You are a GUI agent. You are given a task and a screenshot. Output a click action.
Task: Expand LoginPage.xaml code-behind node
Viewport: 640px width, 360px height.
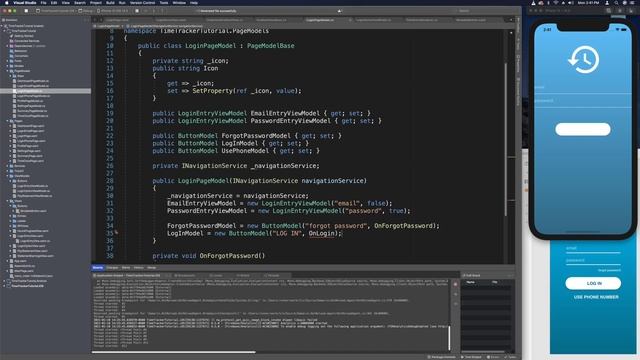click(10, 136)
